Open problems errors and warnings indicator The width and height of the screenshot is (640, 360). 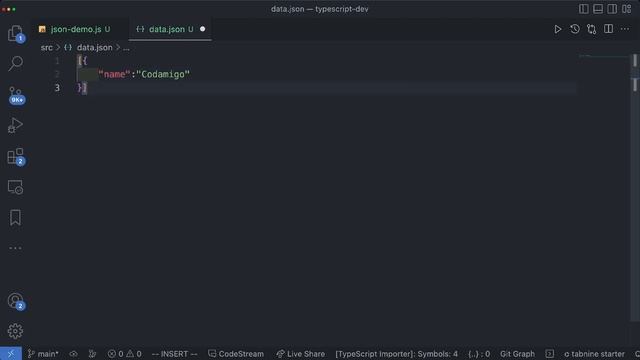[124, 354]
